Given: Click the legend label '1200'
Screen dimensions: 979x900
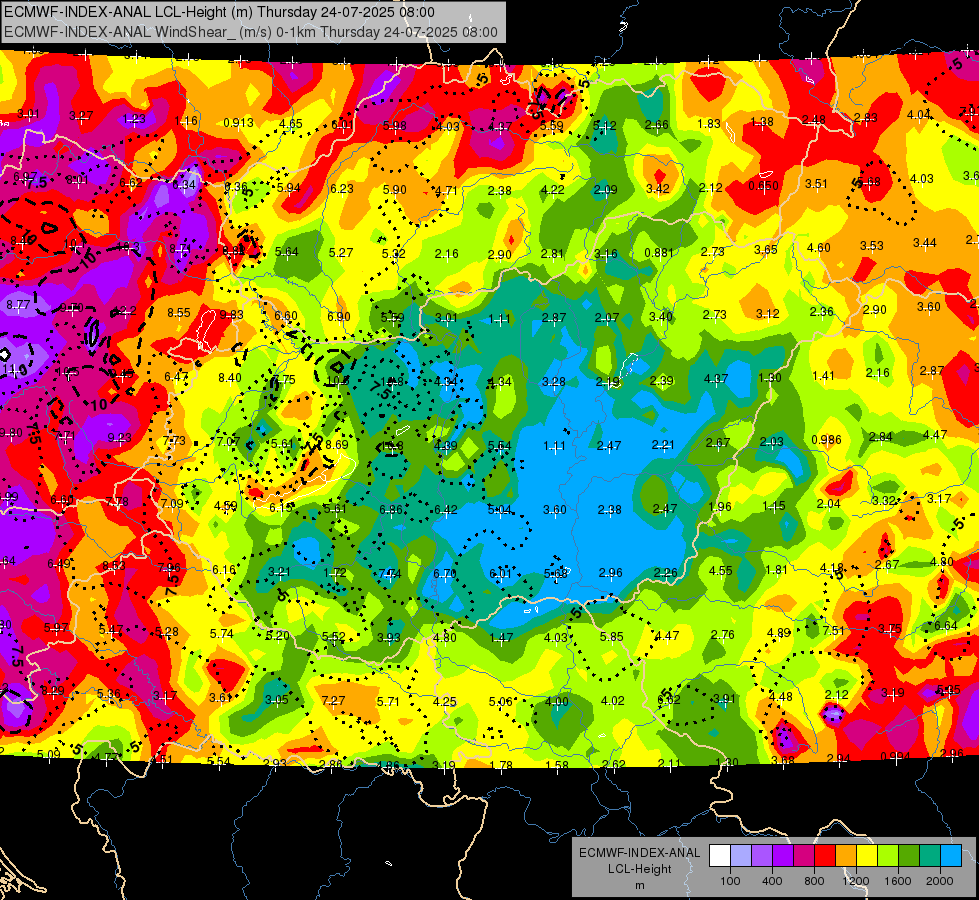Looking at the screenshot, I should 855,881.
